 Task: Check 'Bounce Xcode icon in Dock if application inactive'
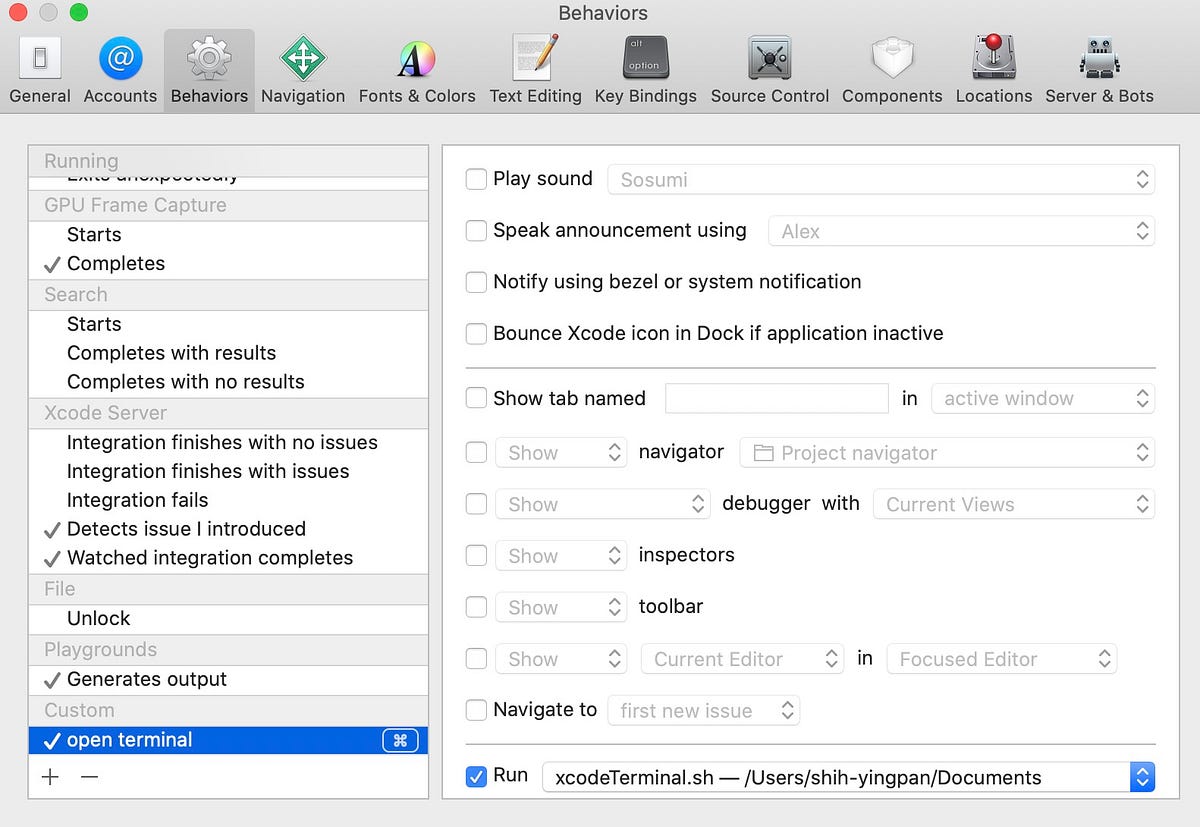[x=476, y=333]
